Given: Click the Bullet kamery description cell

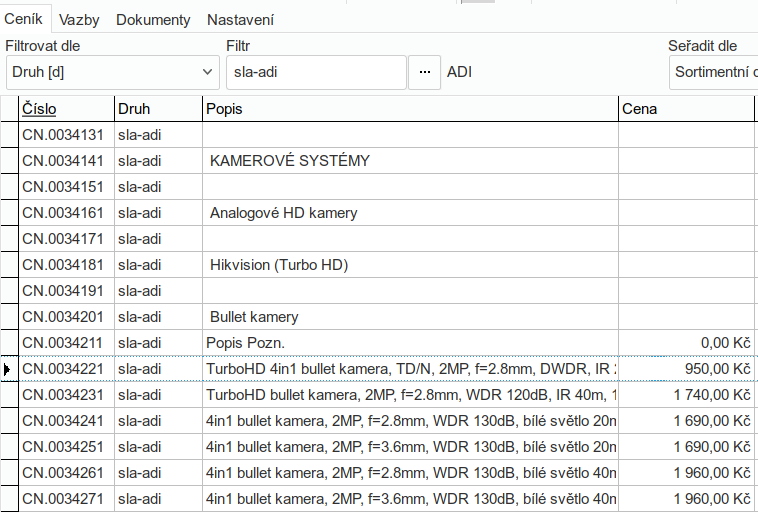Looking at the screenshot, I should click(254, 317).
